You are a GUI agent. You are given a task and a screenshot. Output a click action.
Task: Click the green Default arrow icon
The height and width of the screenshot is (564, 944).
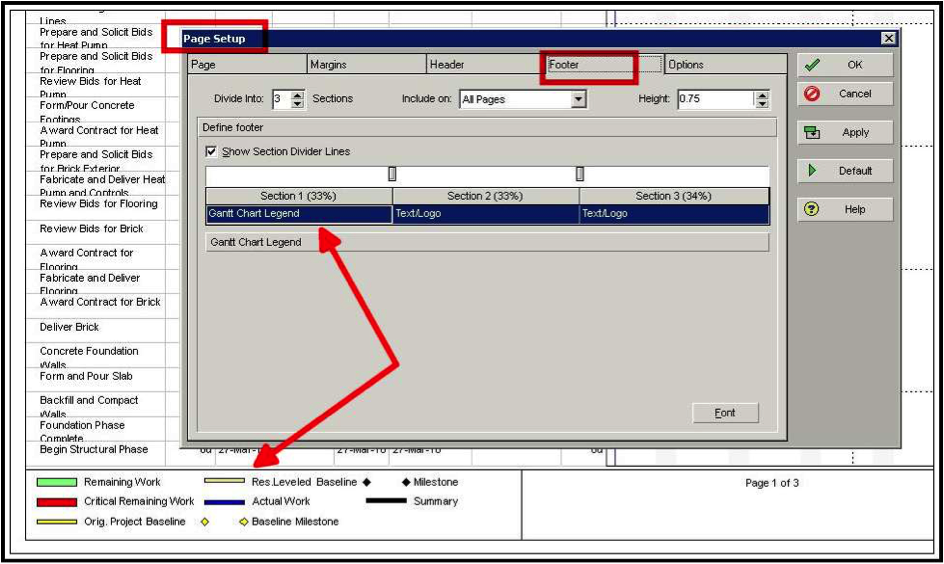pyautogui.click(x=812, y=170)
